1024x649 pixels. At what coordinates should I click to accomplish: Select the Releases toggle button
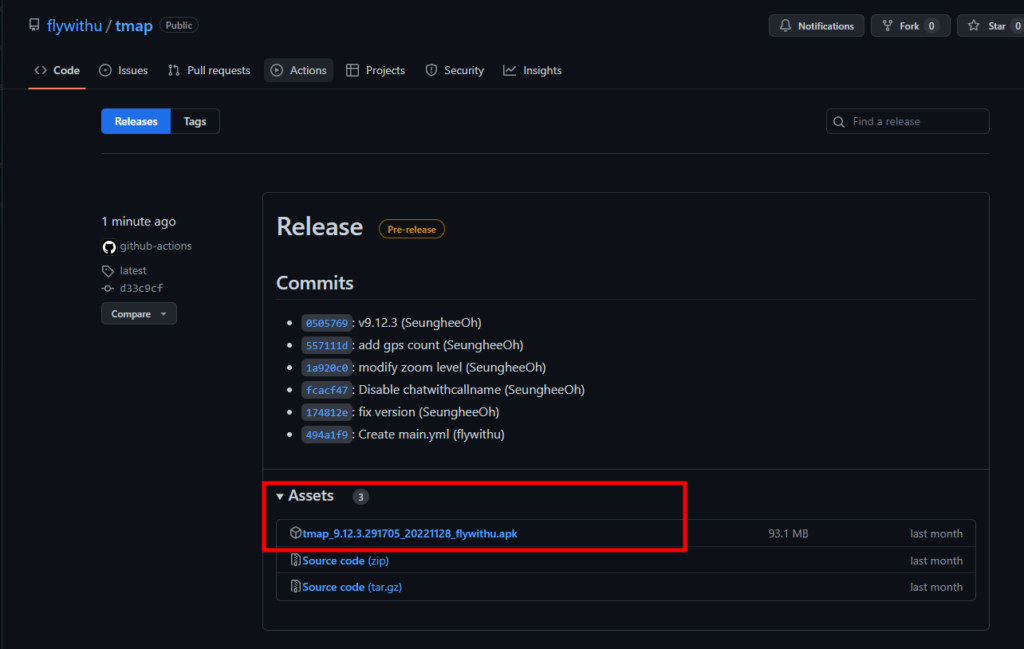coord(136,122)
